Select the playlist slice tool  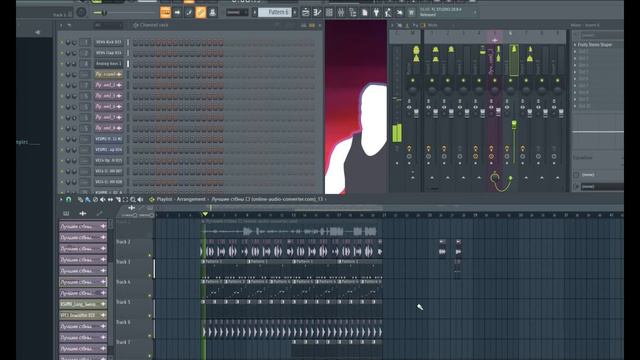pyautogui.click(x=118, y=200)
